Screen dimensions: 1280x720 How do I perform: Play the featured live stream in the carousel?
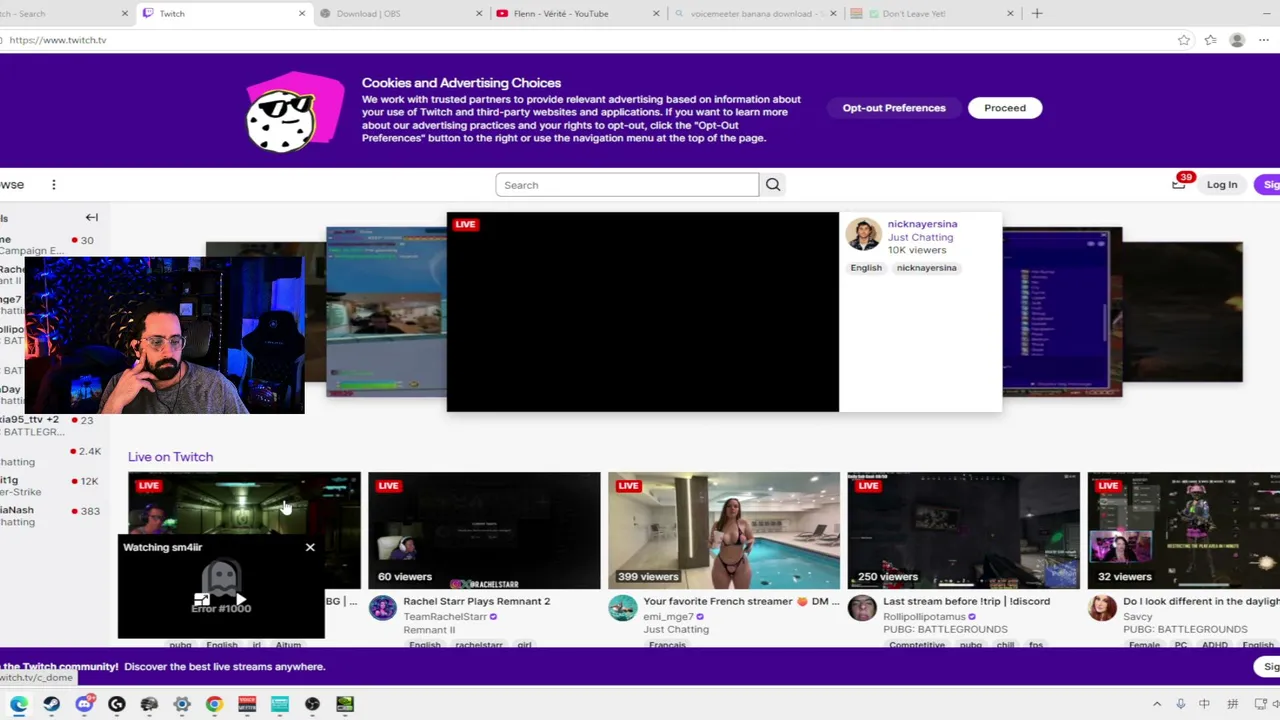point(642,312)
